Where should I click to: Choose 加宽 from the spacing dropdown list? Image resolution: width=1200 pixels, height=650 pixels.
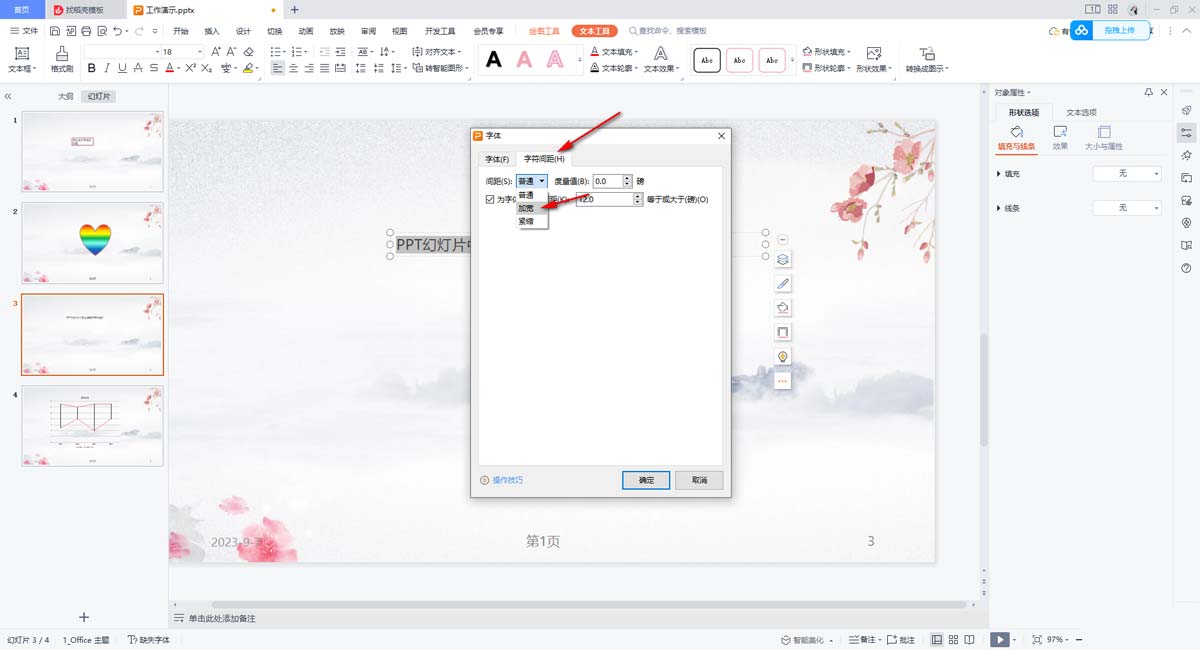tap(527, 209)
